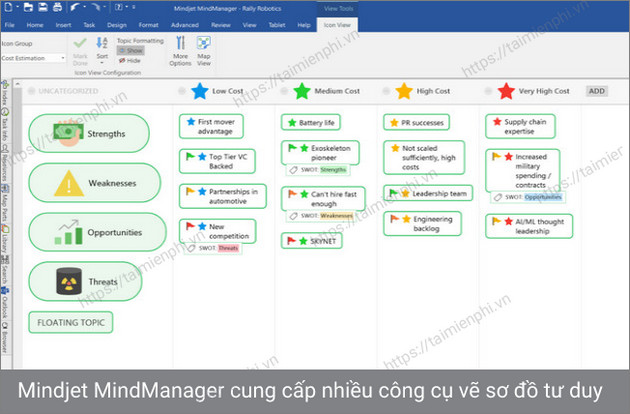Click green flag on Leadership team card
Screen dimensions: 630x414
(394, 193)
